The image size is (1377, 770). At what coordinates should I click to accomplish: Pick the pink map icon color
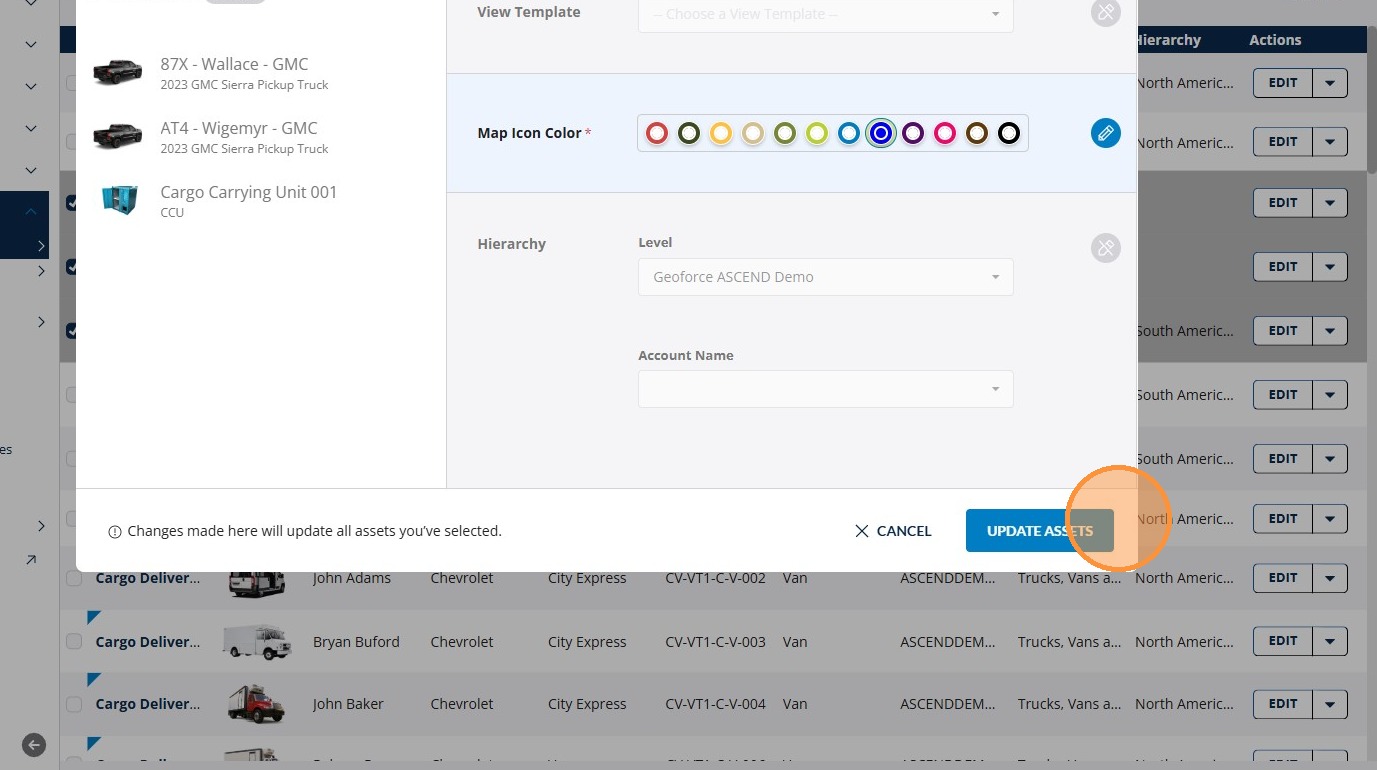pyautogui.click(x=945, y=133)
